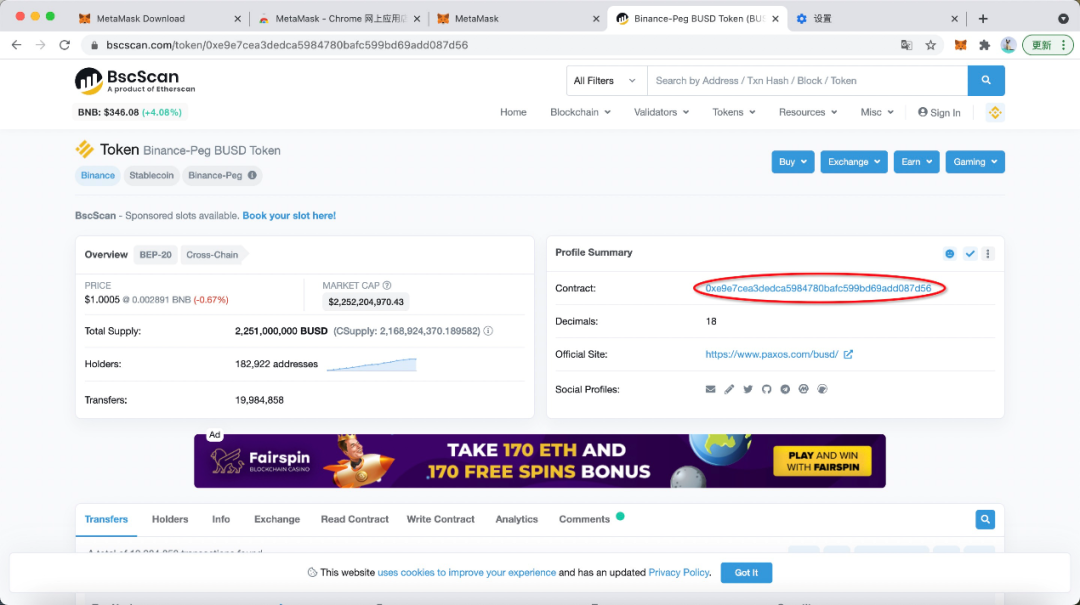Open the Read Contract tab
Image resolution: width=1080 pixels, height=605 pixels.
(355, 520)
